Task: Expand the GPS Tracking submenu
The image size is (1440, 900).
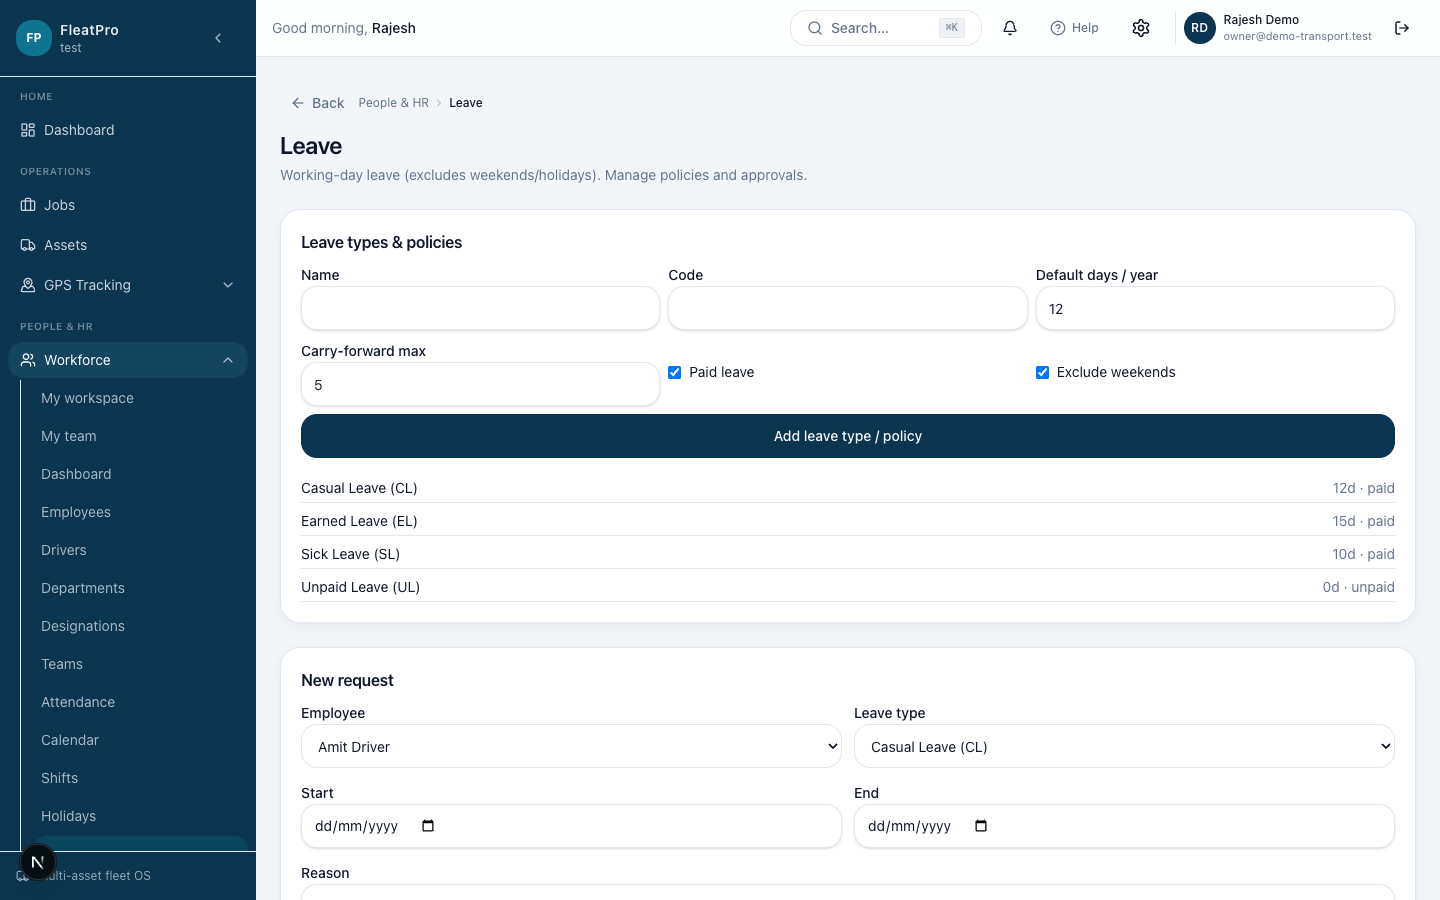Action: [x=228, y=285]
